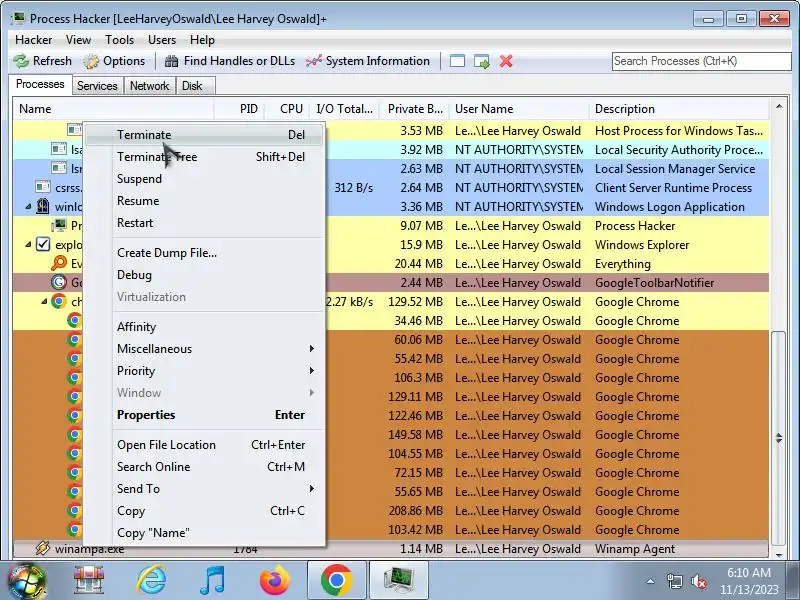
Task: Sort by Description column header
Action: [x=679, y=109]
